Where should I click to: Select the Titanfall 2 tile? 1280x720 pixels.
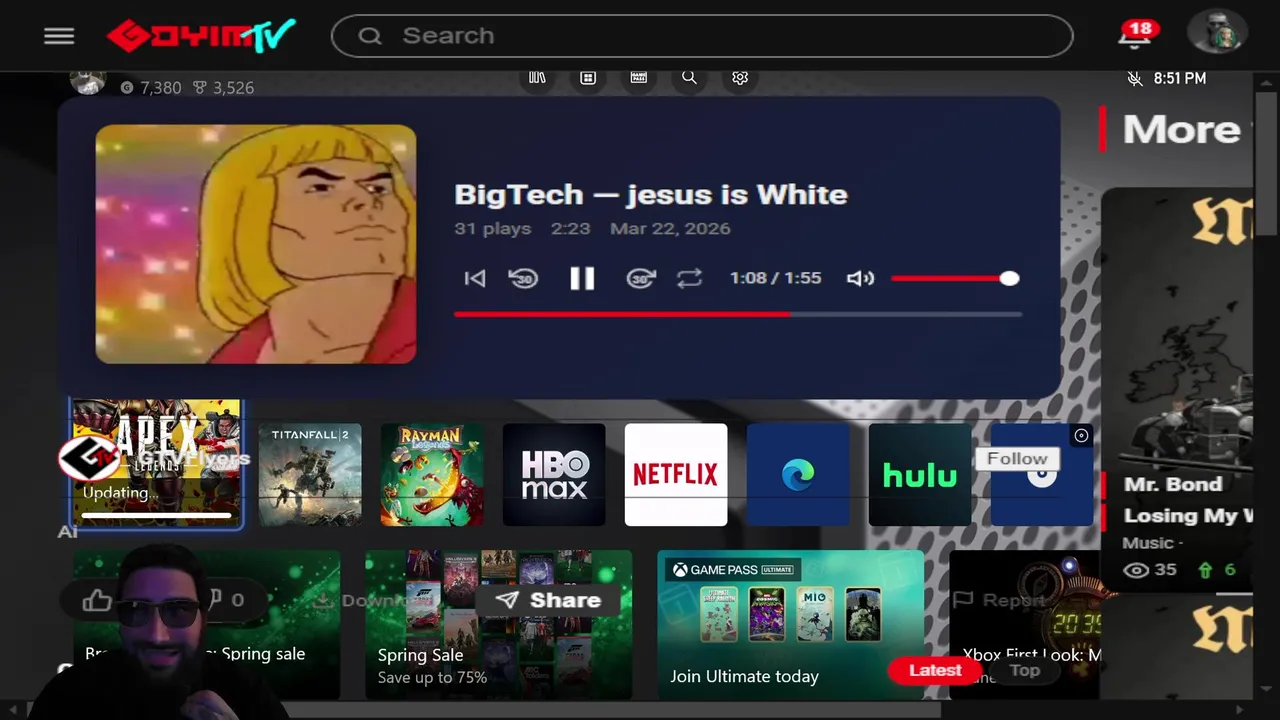[x=310, y=474]
